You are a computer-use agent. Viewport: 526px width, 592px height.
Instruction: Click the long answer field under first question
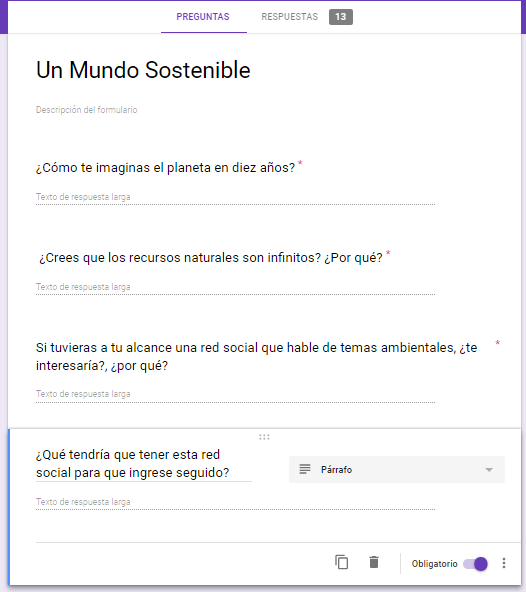point(235,197)
